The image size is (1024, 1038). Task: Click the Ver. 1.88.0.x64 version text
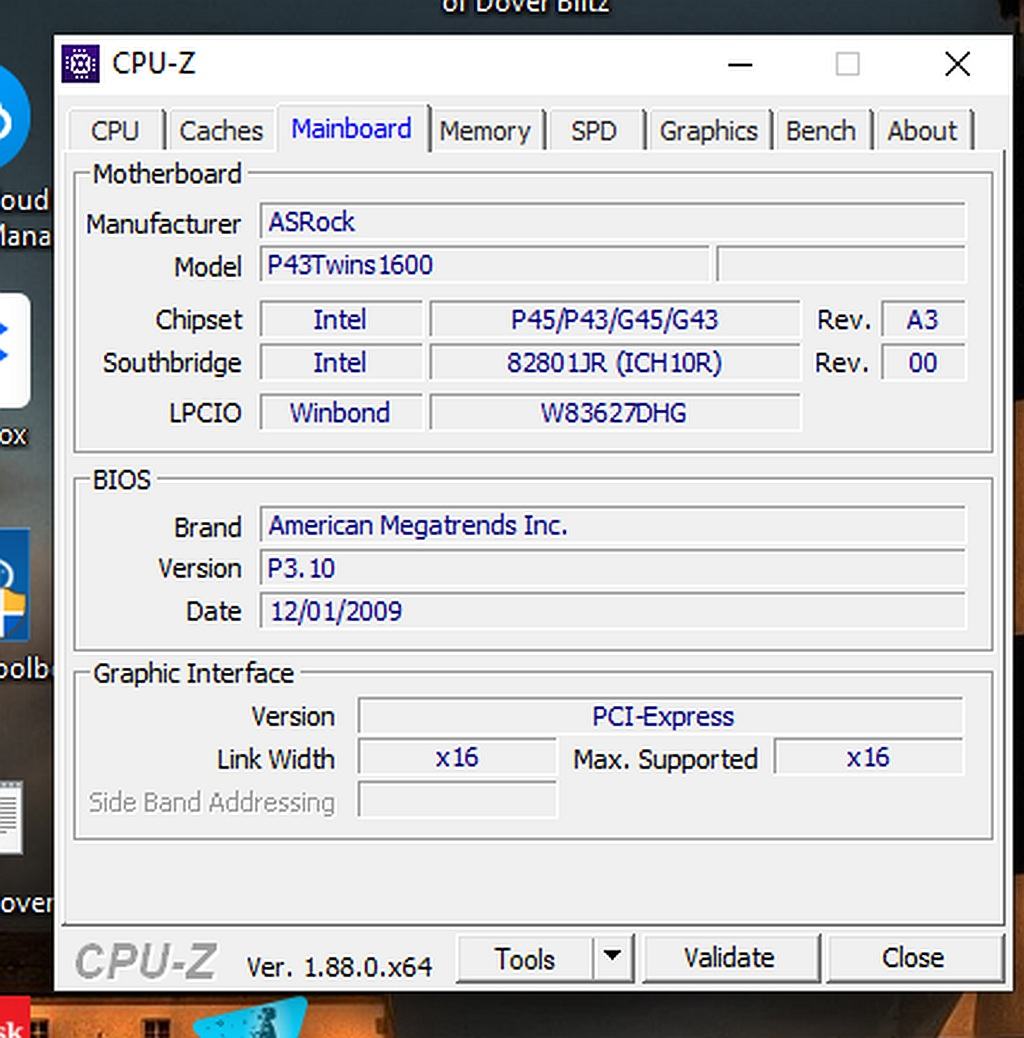339,967
